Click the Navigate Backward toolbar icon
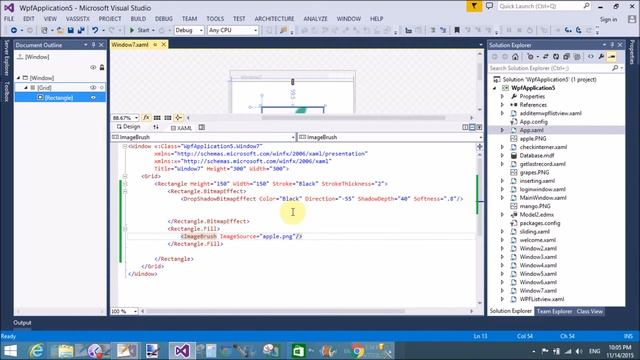 click(13, 30)
